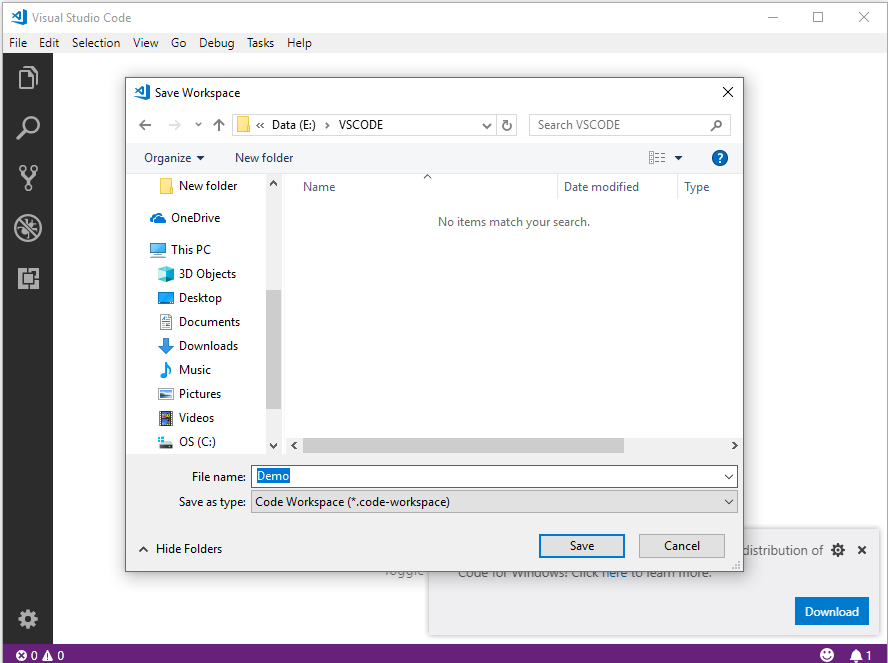
Task: Open the Extensions view in activity bar
Action: pos(28,278)
